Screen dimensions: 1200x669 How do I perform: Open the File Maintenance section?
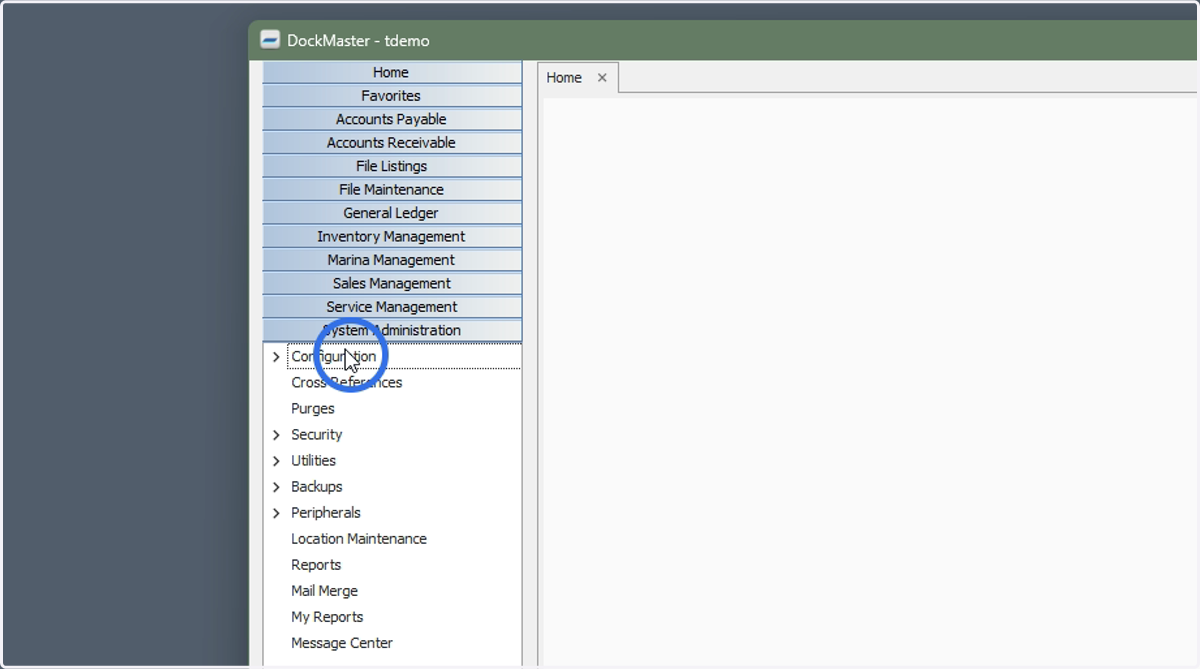pyautogui.click(x=392, y=189)
